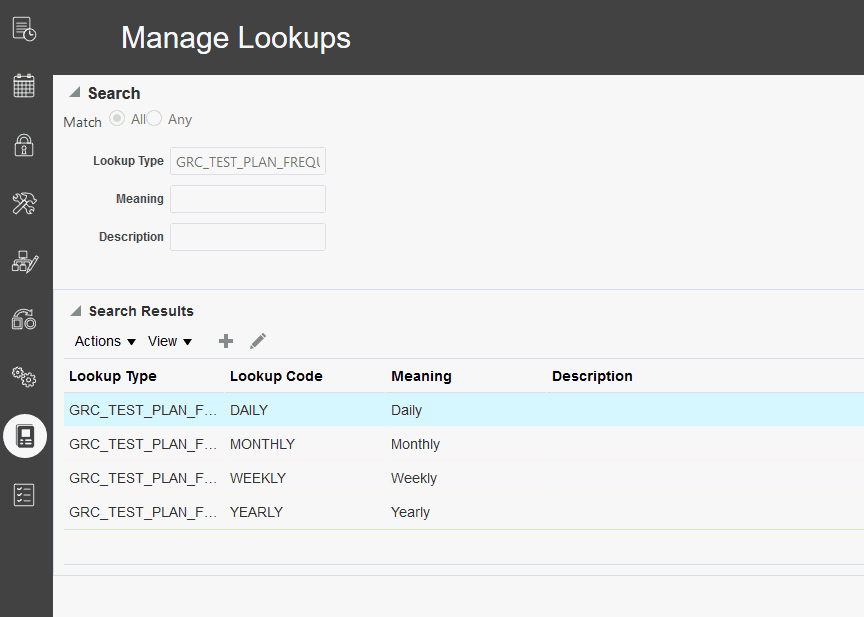Click the checklist icon in sidebar
Viewport: 864px width, 617px height.
point(24,494)
